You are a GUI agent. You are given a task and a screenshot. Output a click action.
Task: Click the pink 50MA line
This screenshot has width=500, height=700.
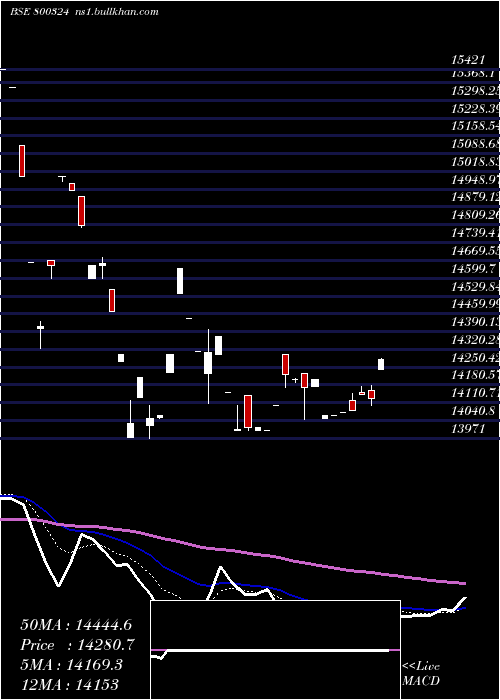tap(232, 550)
